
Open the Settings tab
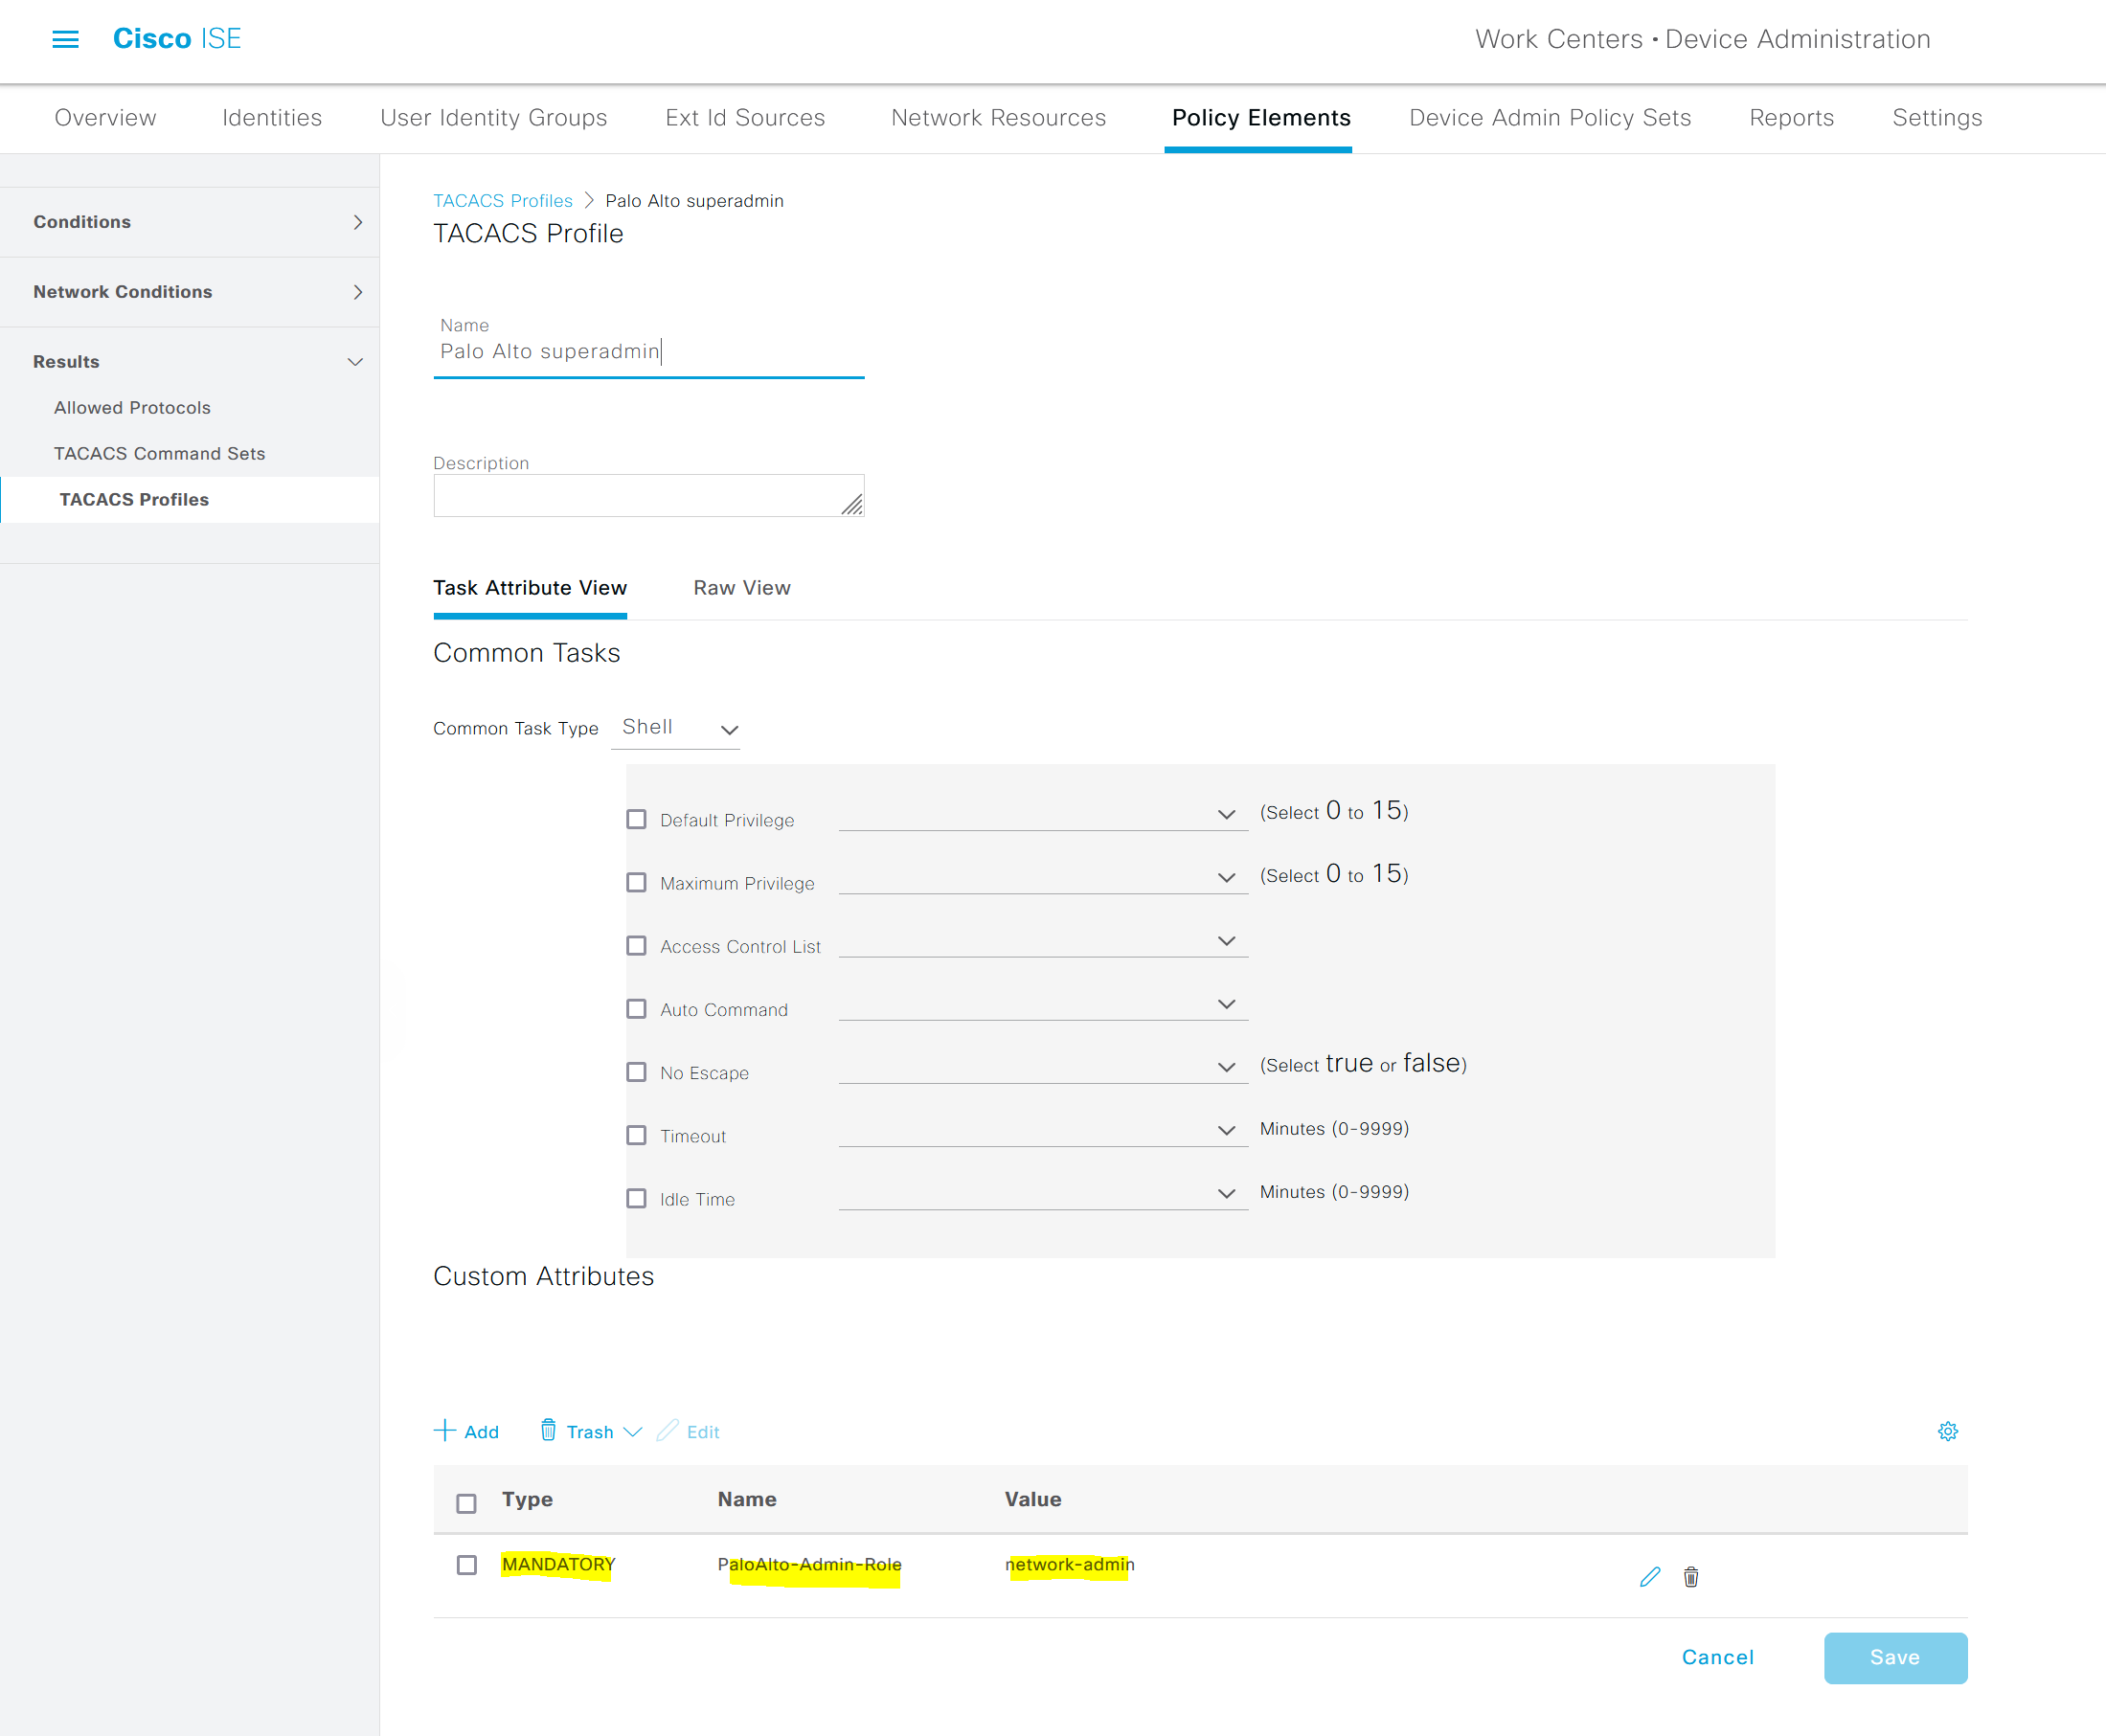(x=1937, y=118)
